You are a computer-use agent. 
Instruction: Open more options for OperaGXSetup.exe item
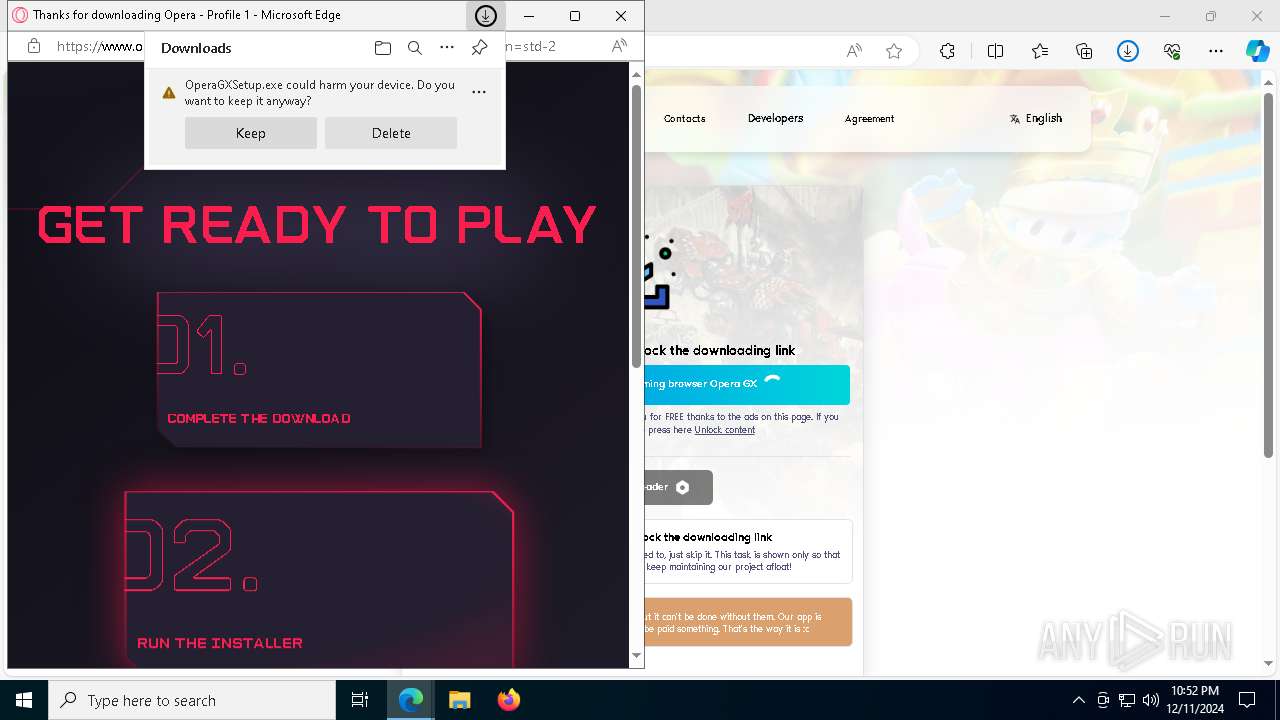[x=479, y=92]
